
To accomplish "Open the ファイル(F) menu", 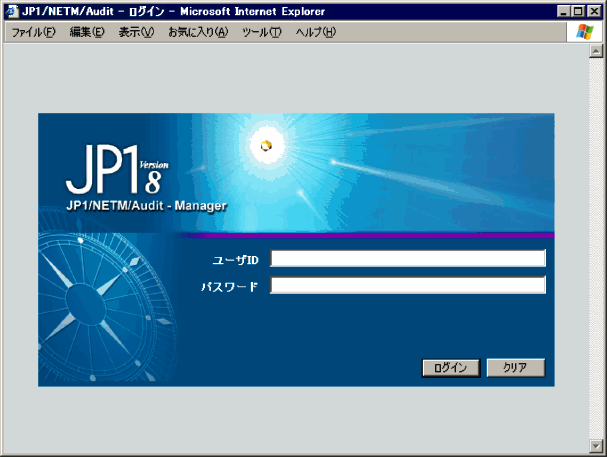I will point(33,32).
